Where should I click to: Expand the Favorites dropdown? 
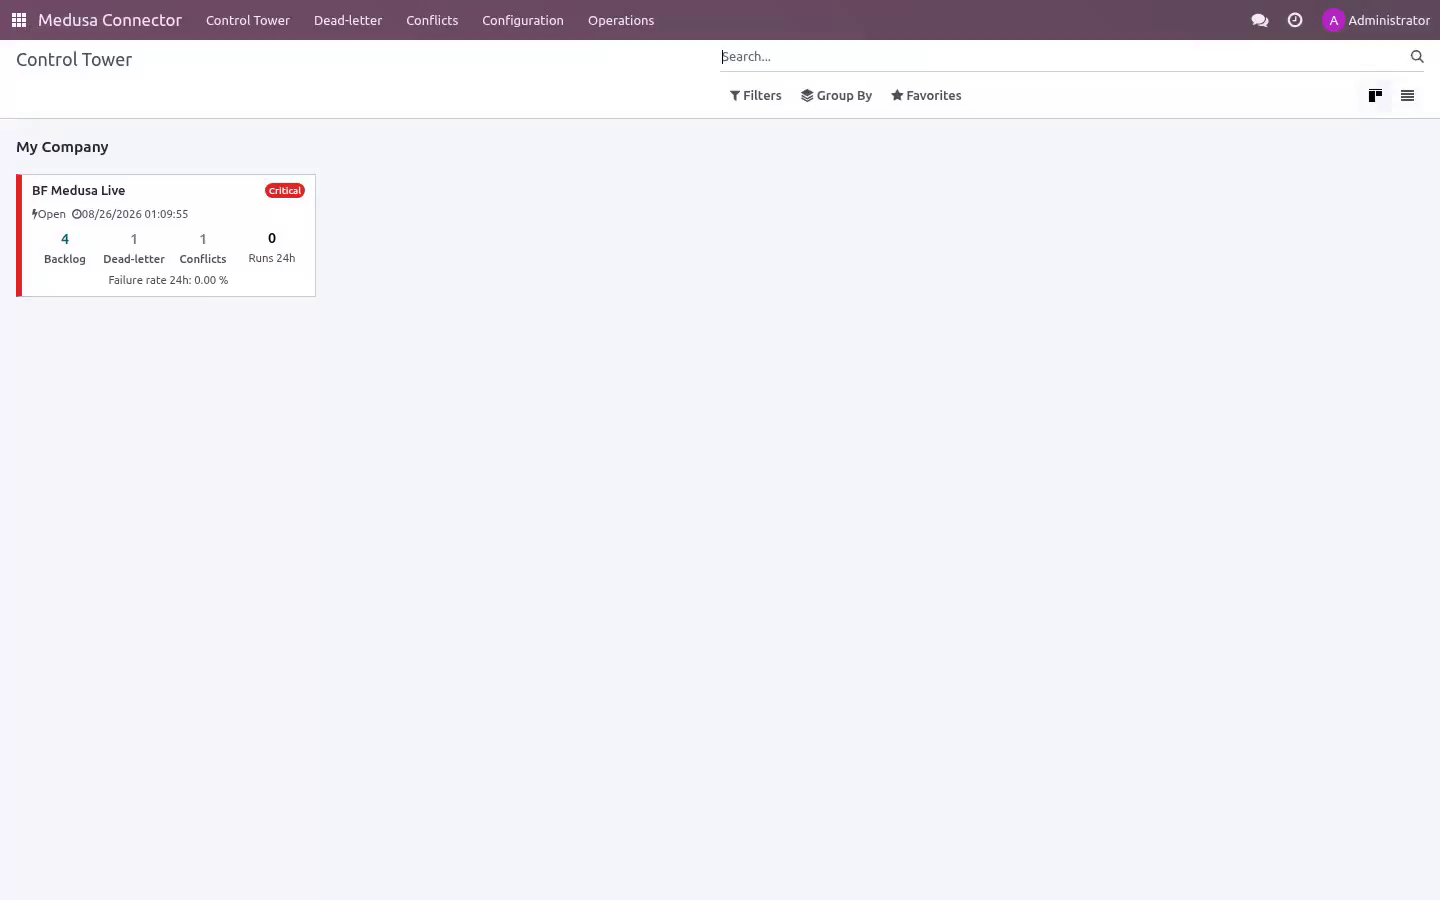pyautogui.click(x=926, y=96)
